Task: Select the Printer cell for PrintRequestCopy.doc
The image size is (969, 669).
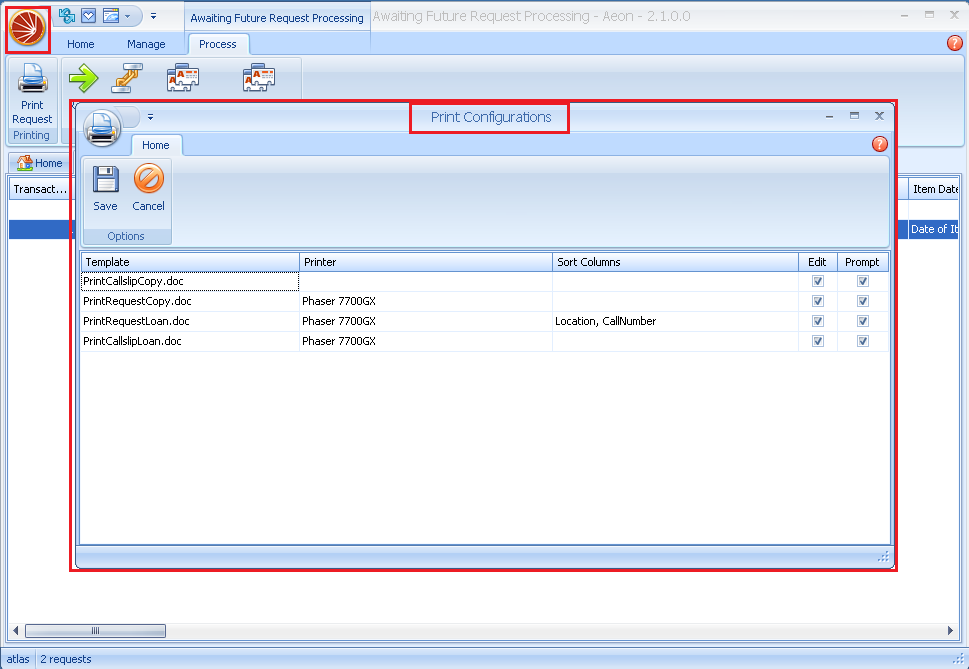Action: [425, 301]
